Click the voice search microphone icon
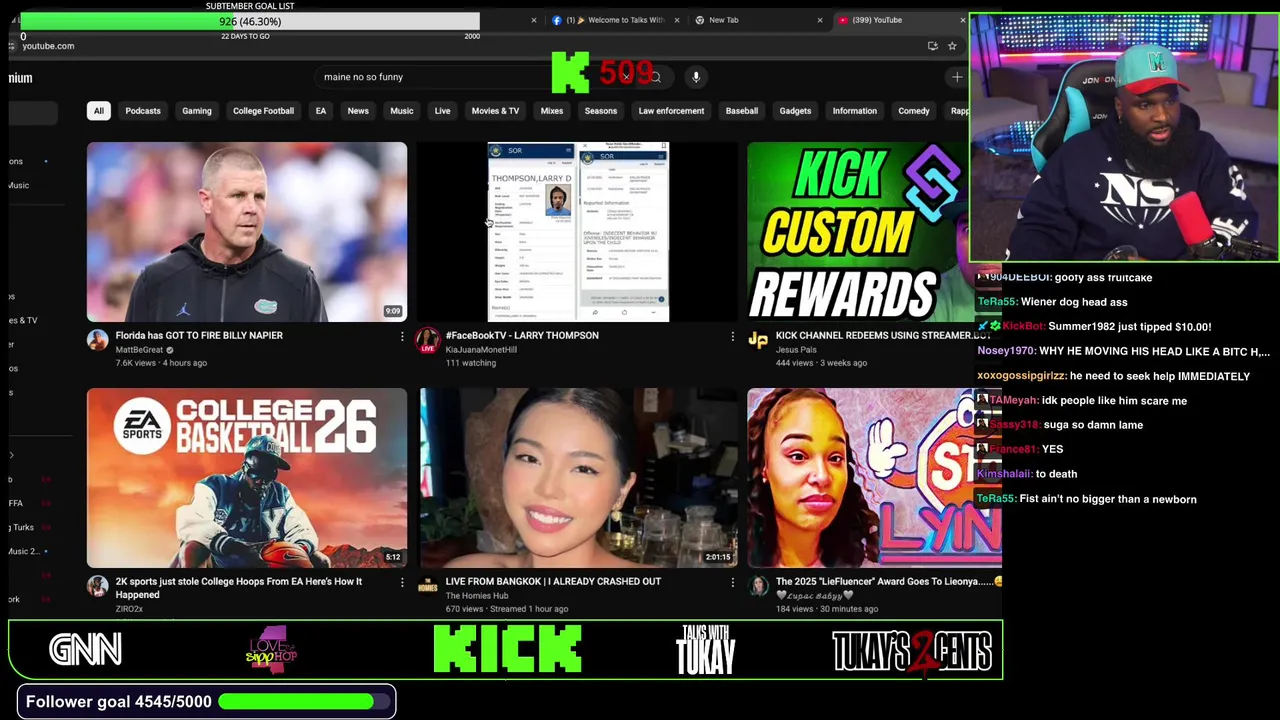The width and height of the screenshot is (1280, 720). click(696, 77)
